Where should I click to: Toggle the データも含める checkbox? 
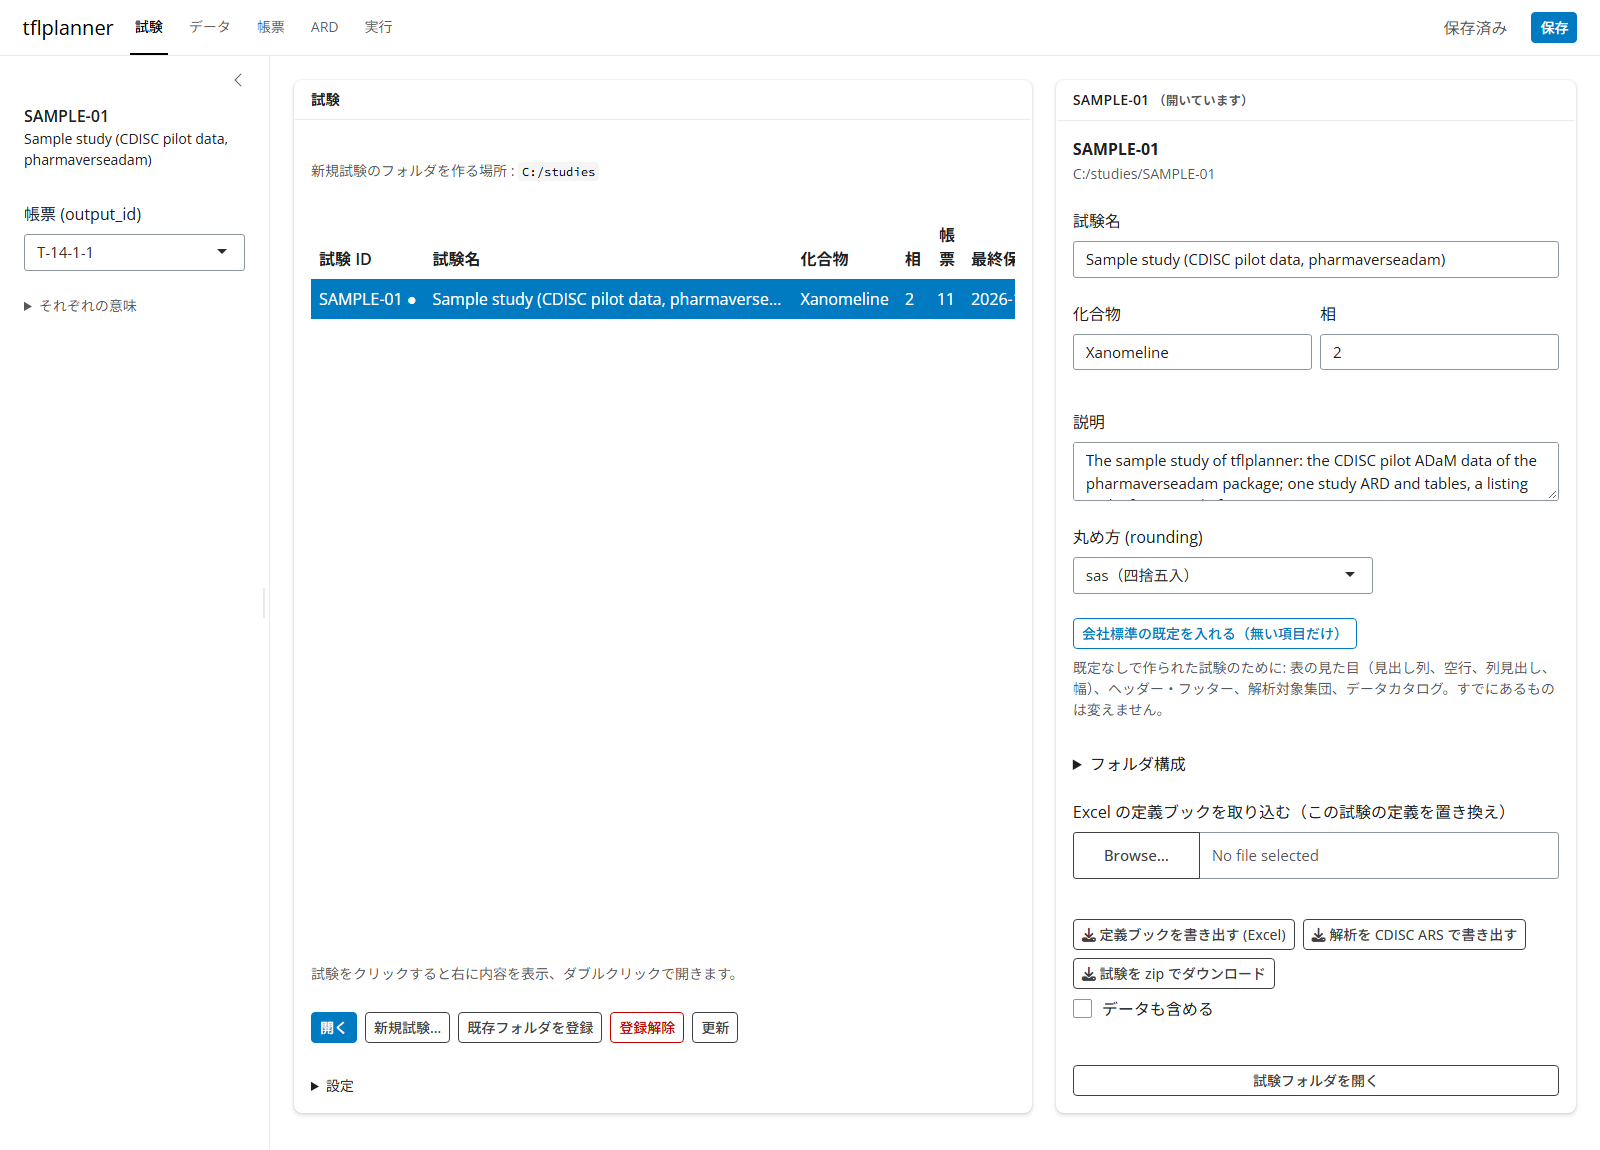pos(1082,1009)
